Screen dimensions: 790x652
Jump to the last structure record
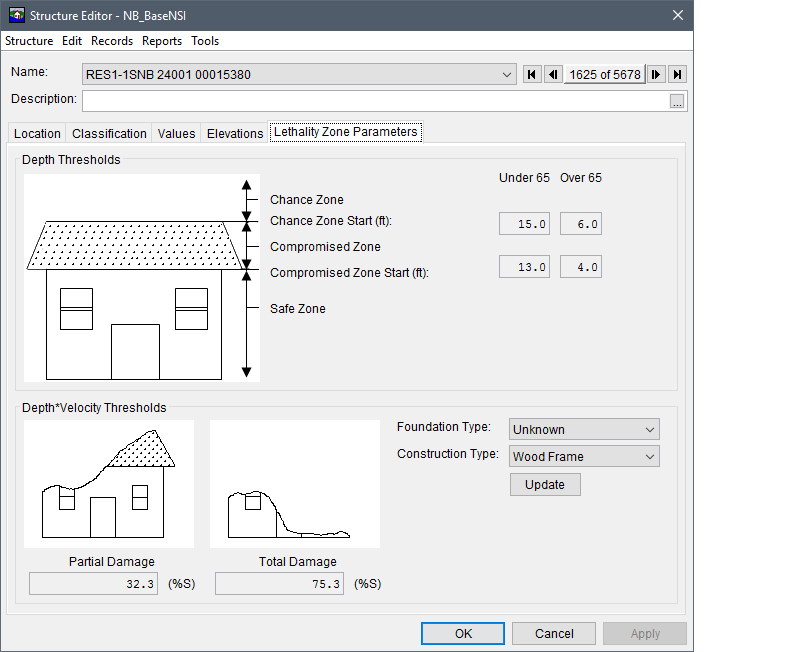pos(678,75)
